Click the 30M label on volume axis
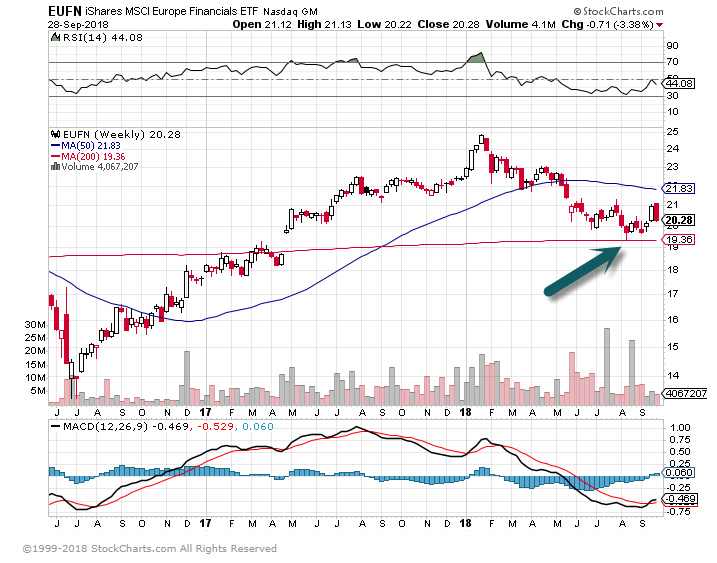Screen dimensions: 717x563 35,324
